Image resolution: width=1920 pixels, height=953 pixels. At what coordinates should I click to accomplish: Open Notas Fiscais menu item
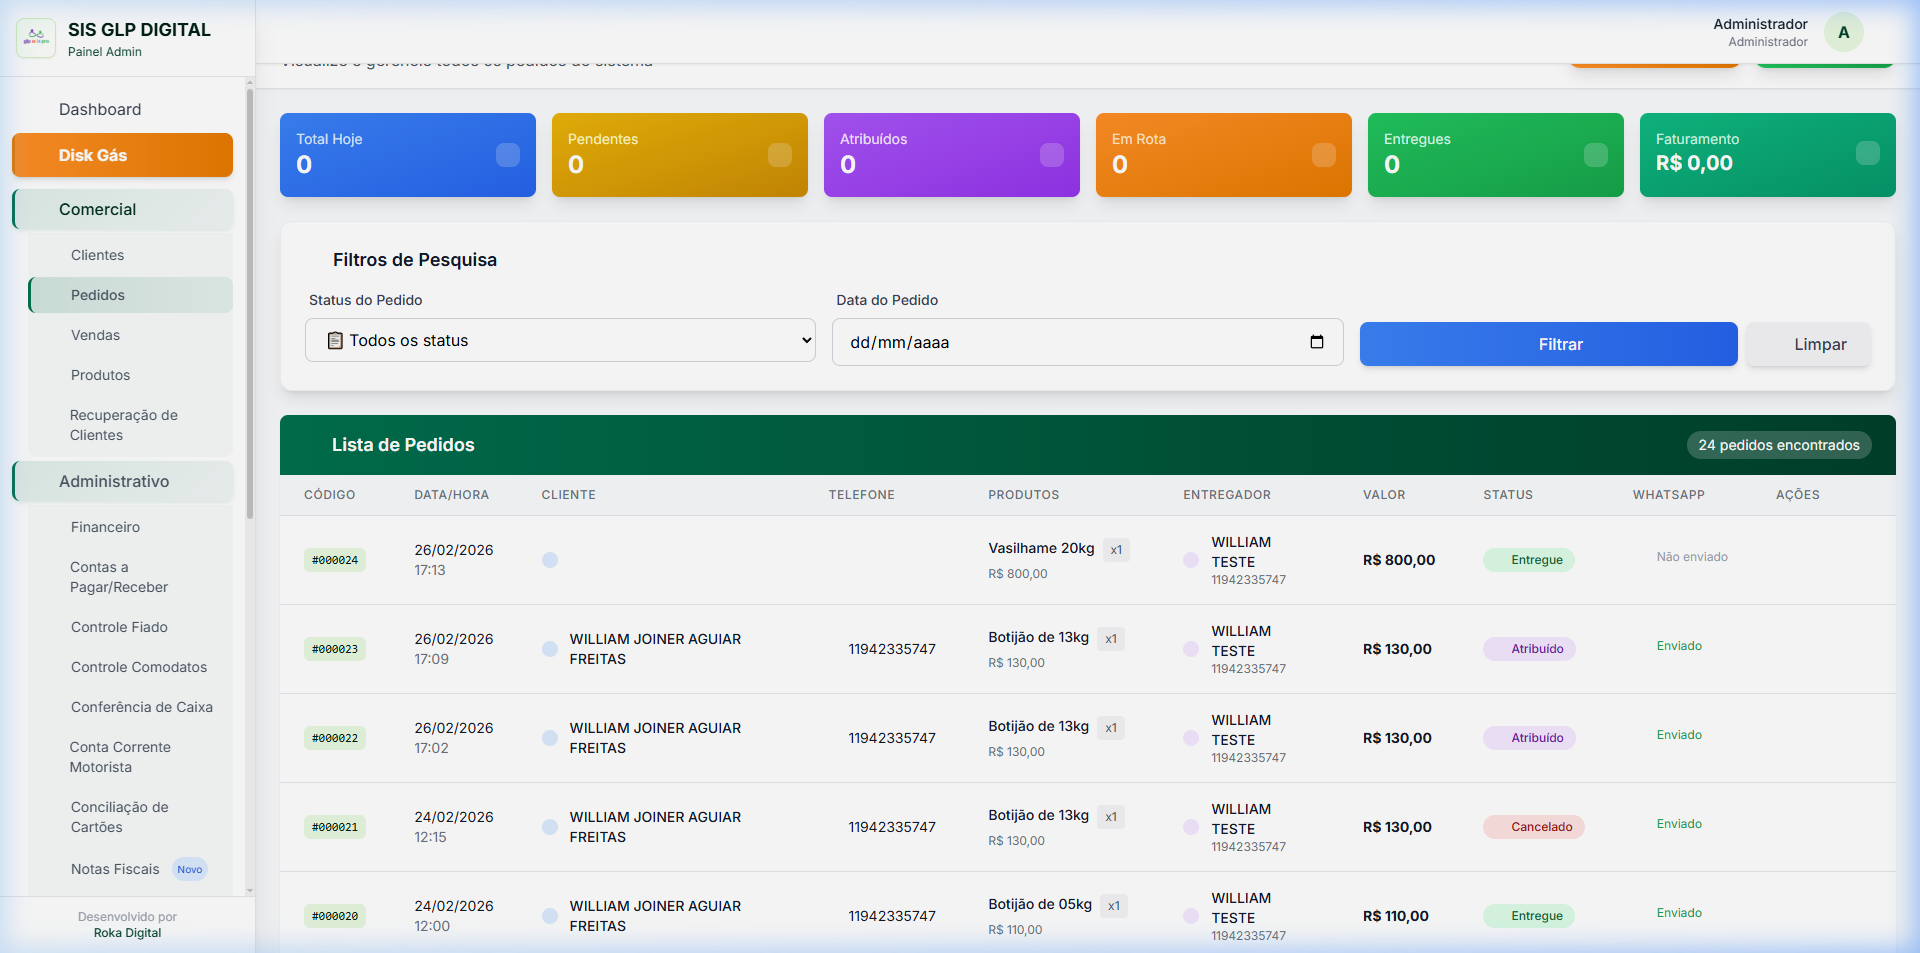[115, 869]
